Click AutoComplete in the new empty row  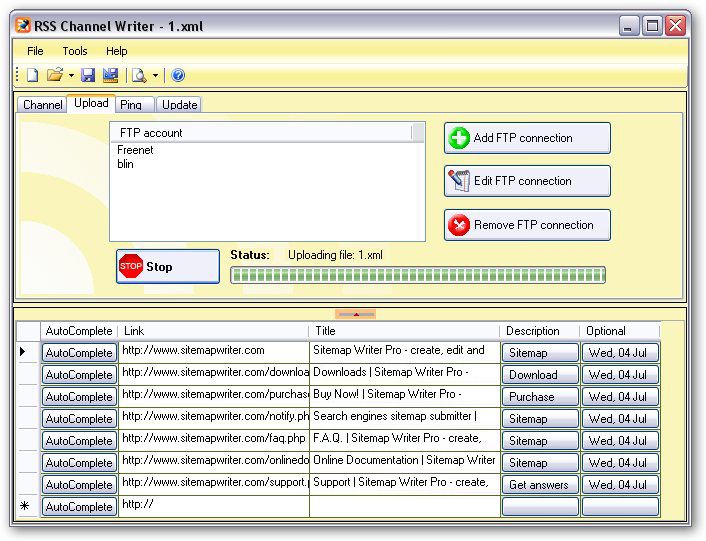79,507
